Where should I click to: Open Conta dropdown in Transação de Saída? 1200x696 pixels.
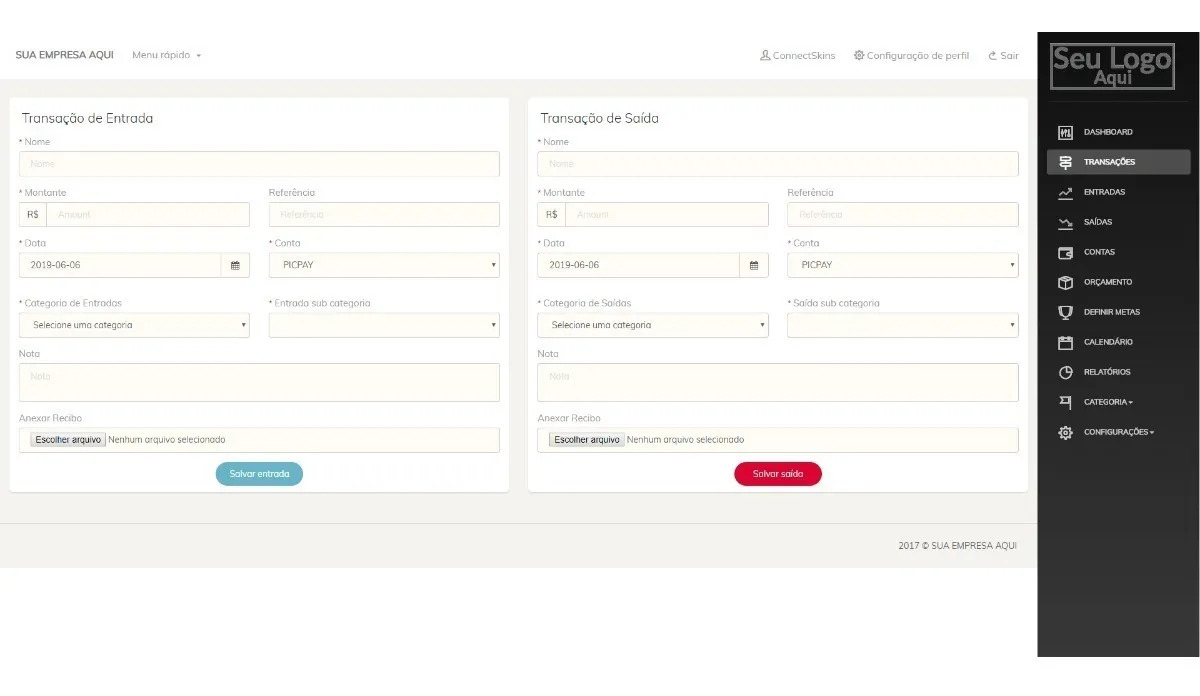[x=903, y=265]
